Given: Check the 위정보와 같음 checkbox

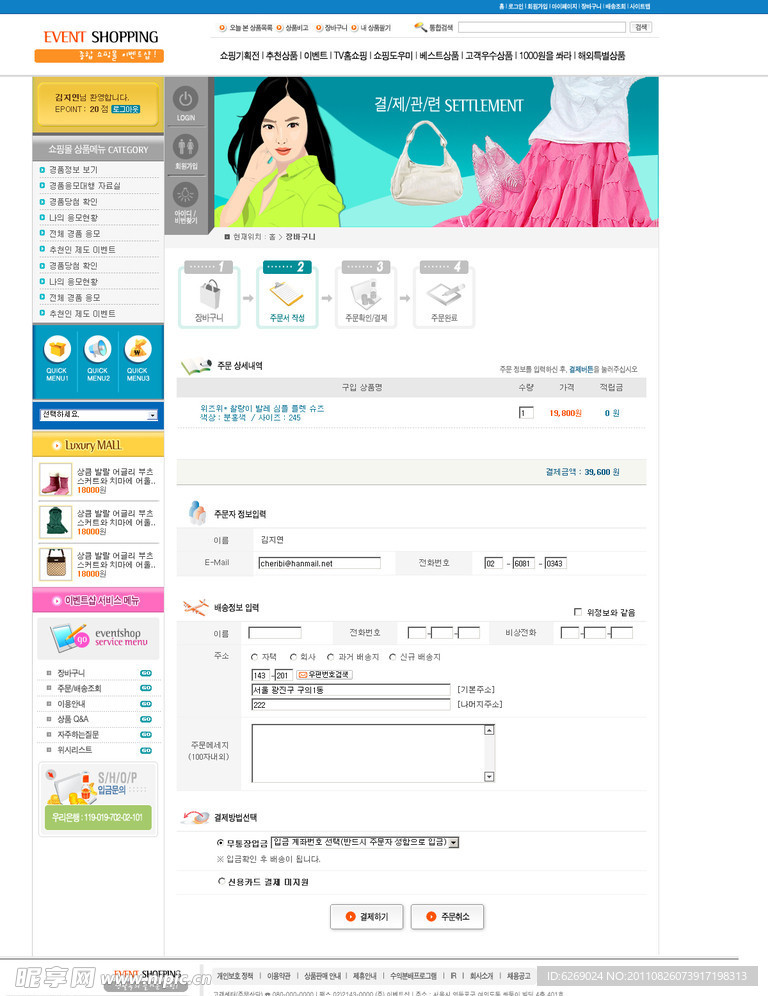Looking at the screenshot, I should (x=577, y=612).
